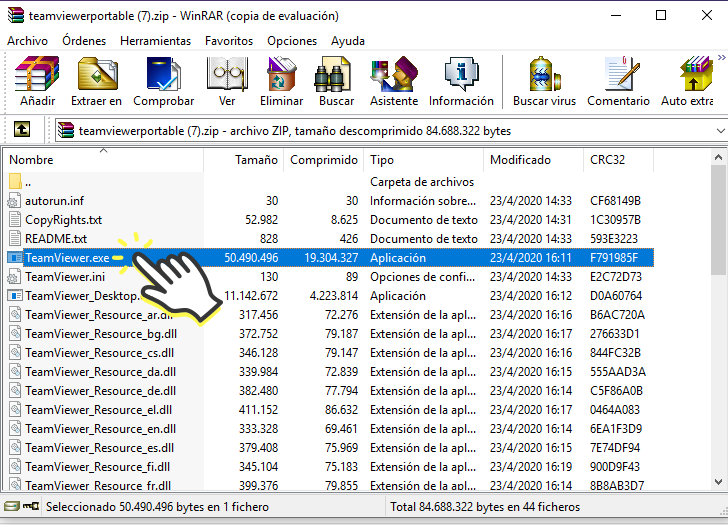Click the parent folder '..' icon
Image resolution: width=728 pixels, height=525 pixels.
[15, 181]
